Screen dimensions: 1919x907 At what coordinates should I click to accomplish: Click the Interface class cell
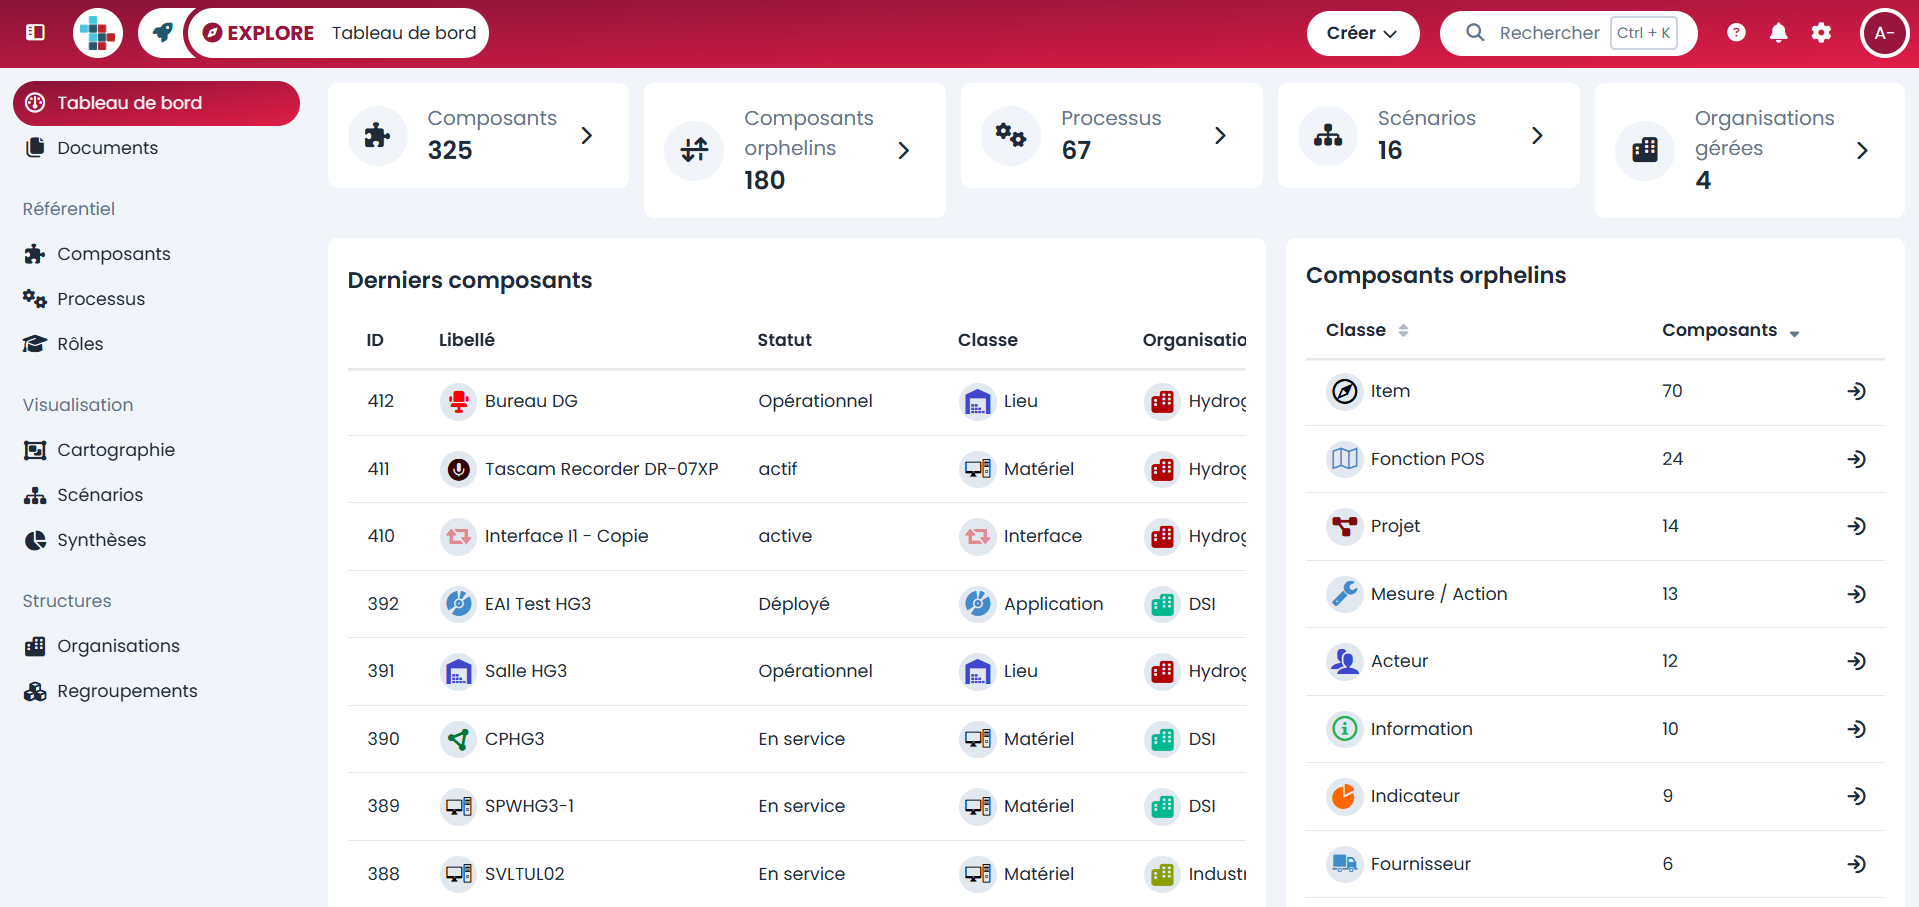[x=1042, y=536]
